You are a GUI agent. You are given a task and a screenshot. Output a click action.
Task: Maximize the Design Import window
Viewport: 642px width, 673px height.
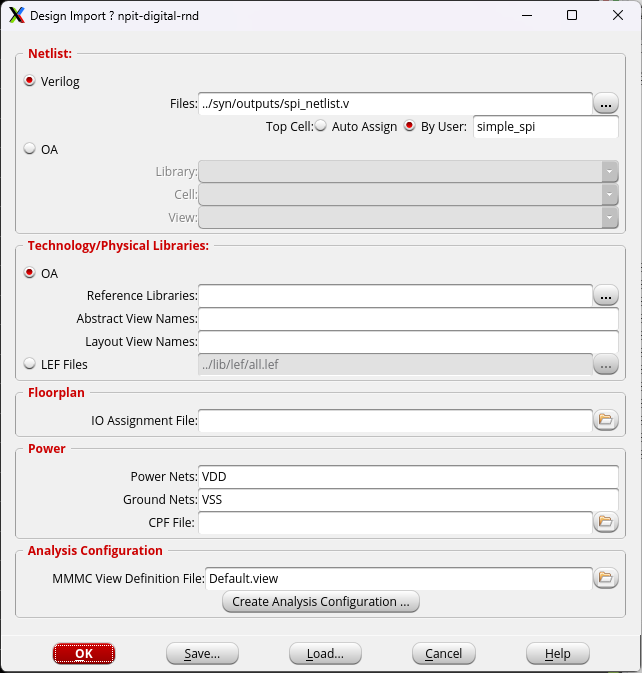point(572,15)
